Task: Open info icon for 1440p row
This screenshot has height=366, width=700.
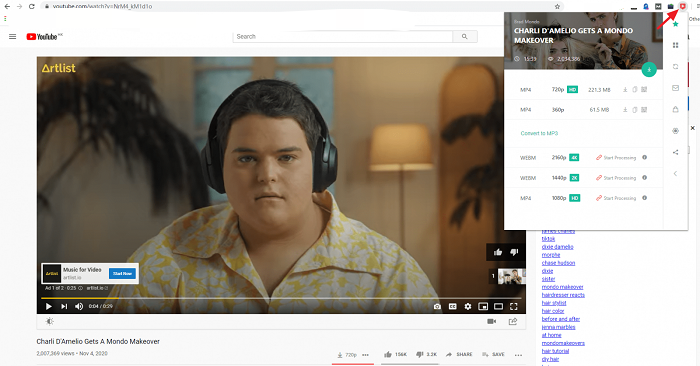Action: (645, 178)
